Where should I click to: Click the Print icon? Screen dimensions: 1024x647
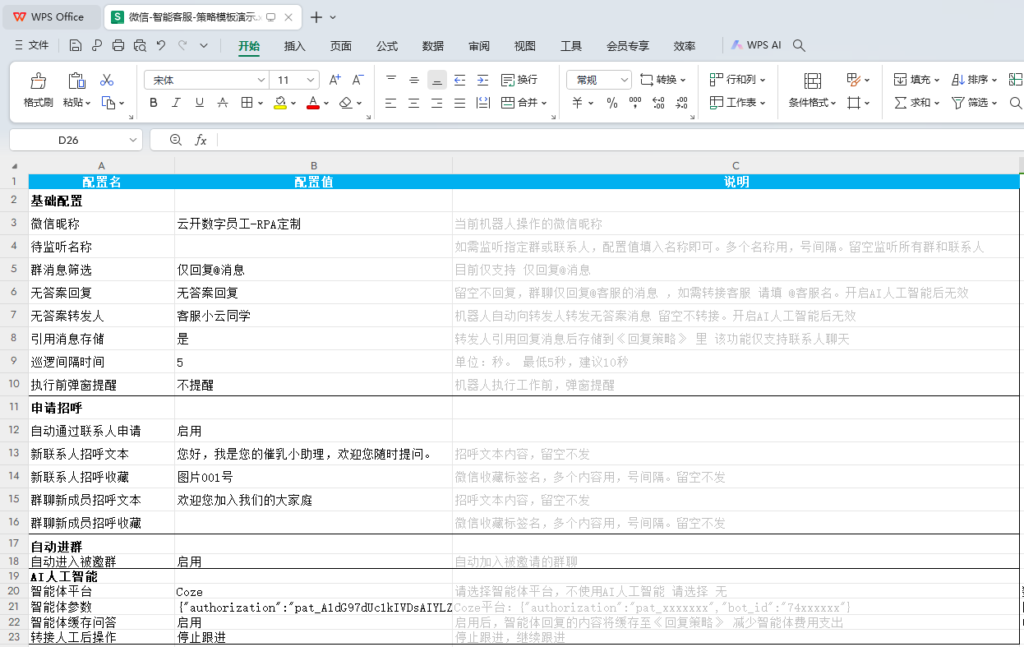pyautogui.click(x=118, y=45)
